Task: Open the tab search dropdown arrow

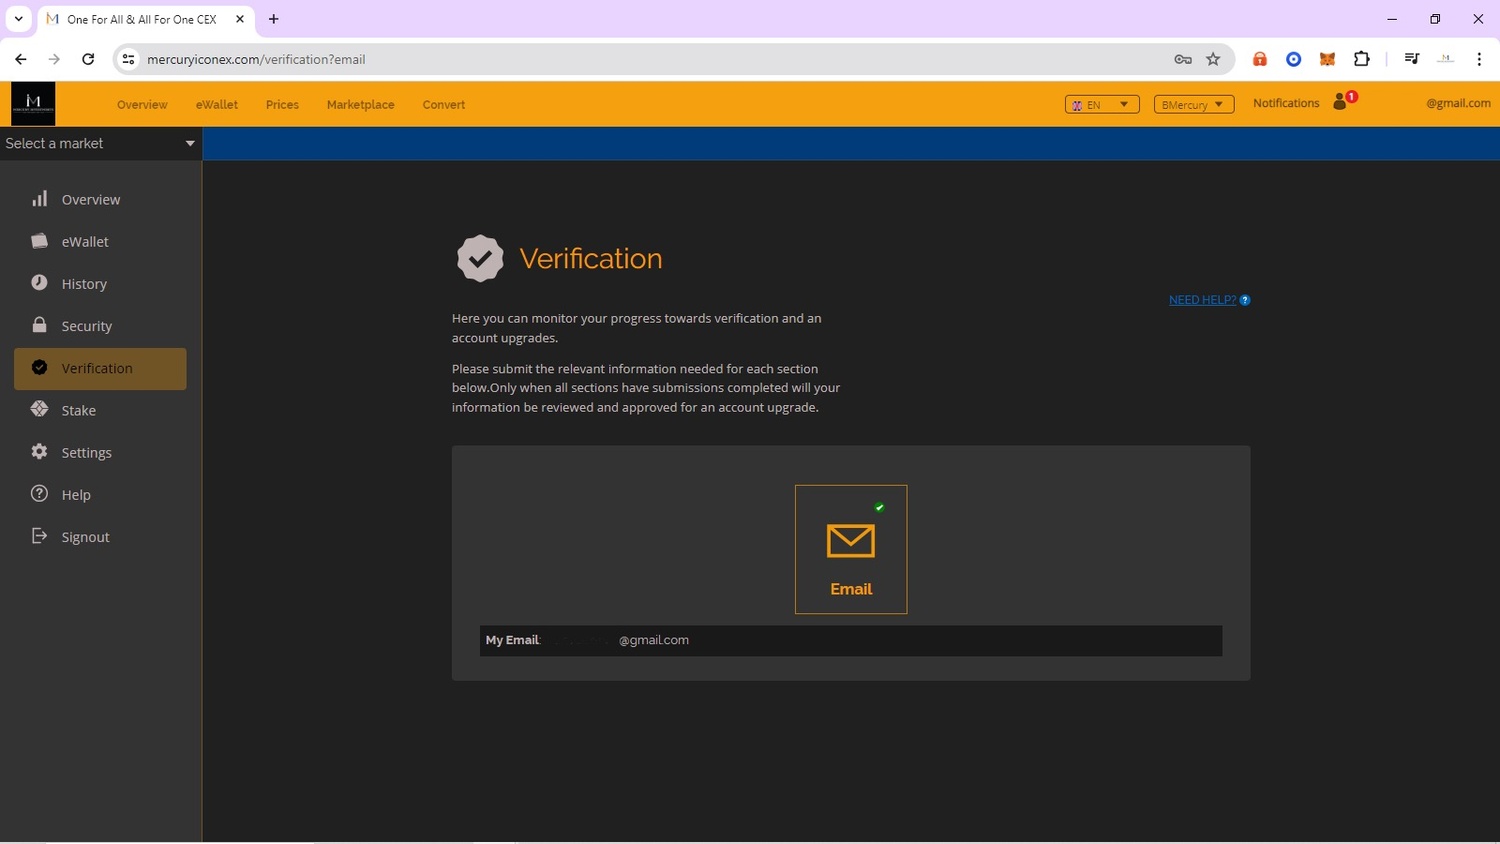Action: coord(18,19)
